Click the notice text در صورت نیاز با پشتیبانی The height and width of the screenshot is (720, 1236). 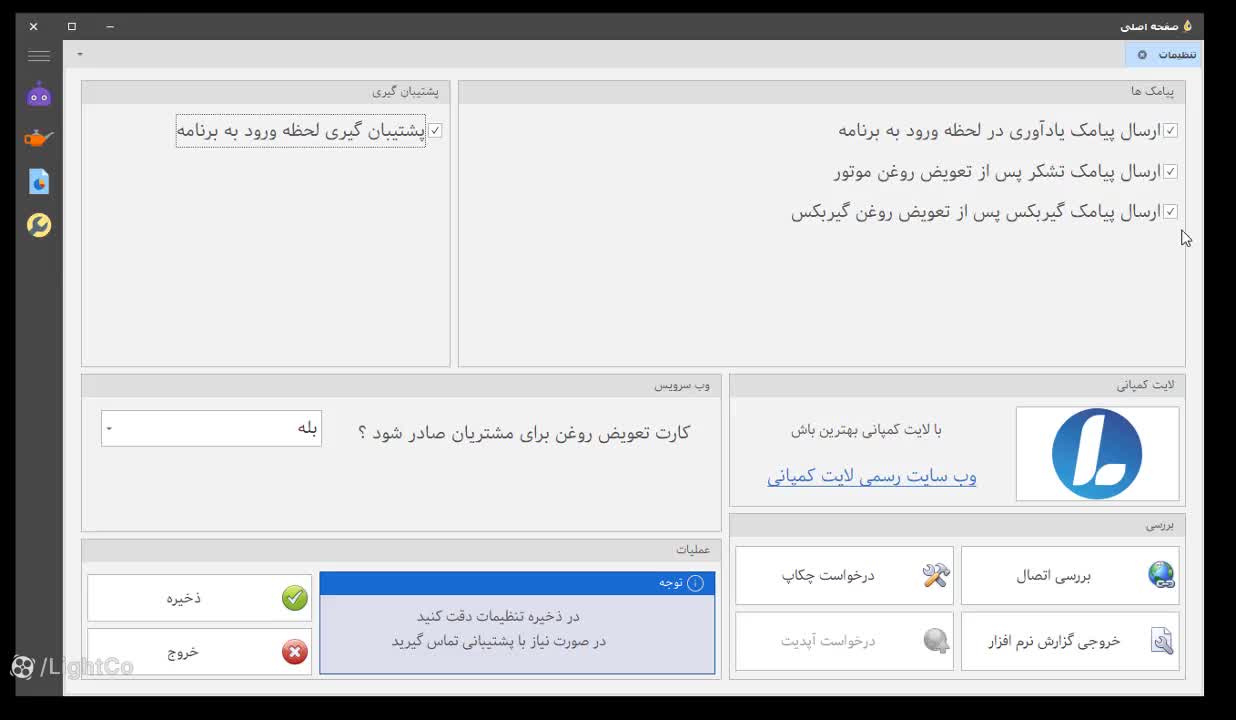pos(498,641)
